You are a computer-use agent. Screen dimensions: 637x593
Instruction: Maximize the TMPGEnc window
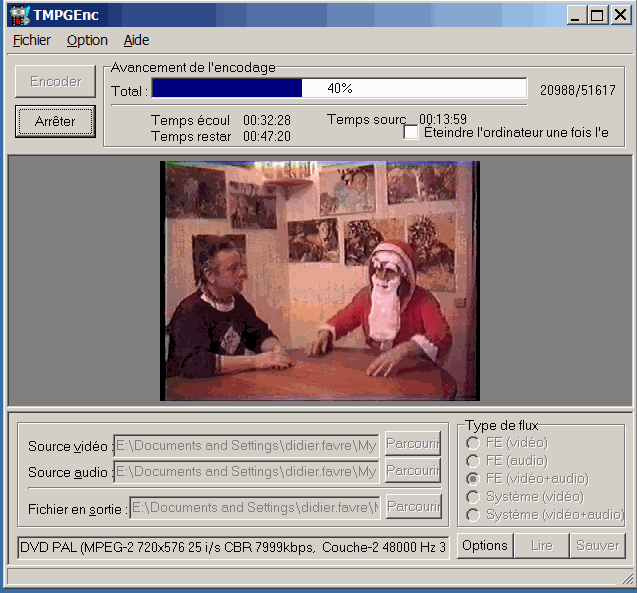click(x=597, y=15)
